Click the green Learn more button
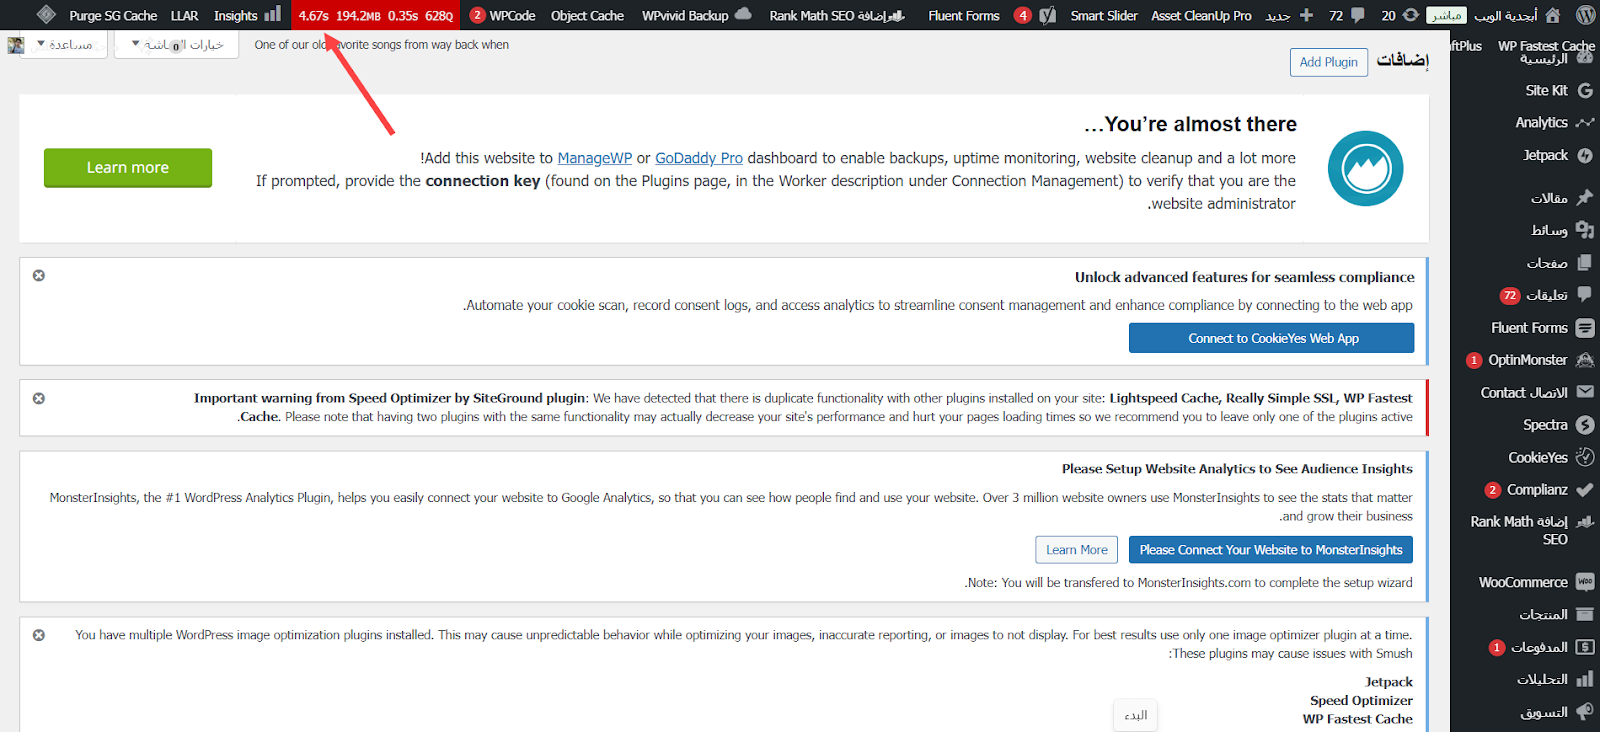This screenshot has width=1600, height=732. pyautogui.click(x=128, y=168)
